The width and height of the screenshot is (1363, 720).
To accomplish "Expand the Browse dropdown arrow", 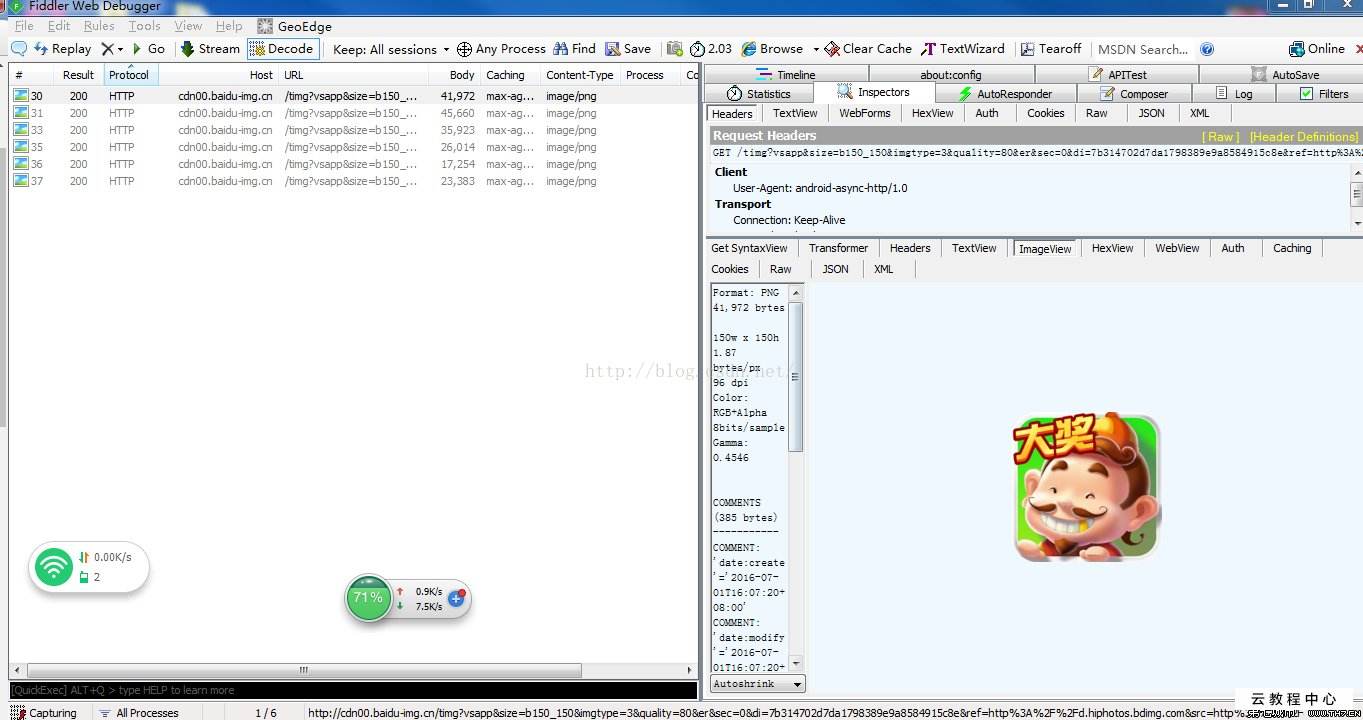I will pos(816,49).
